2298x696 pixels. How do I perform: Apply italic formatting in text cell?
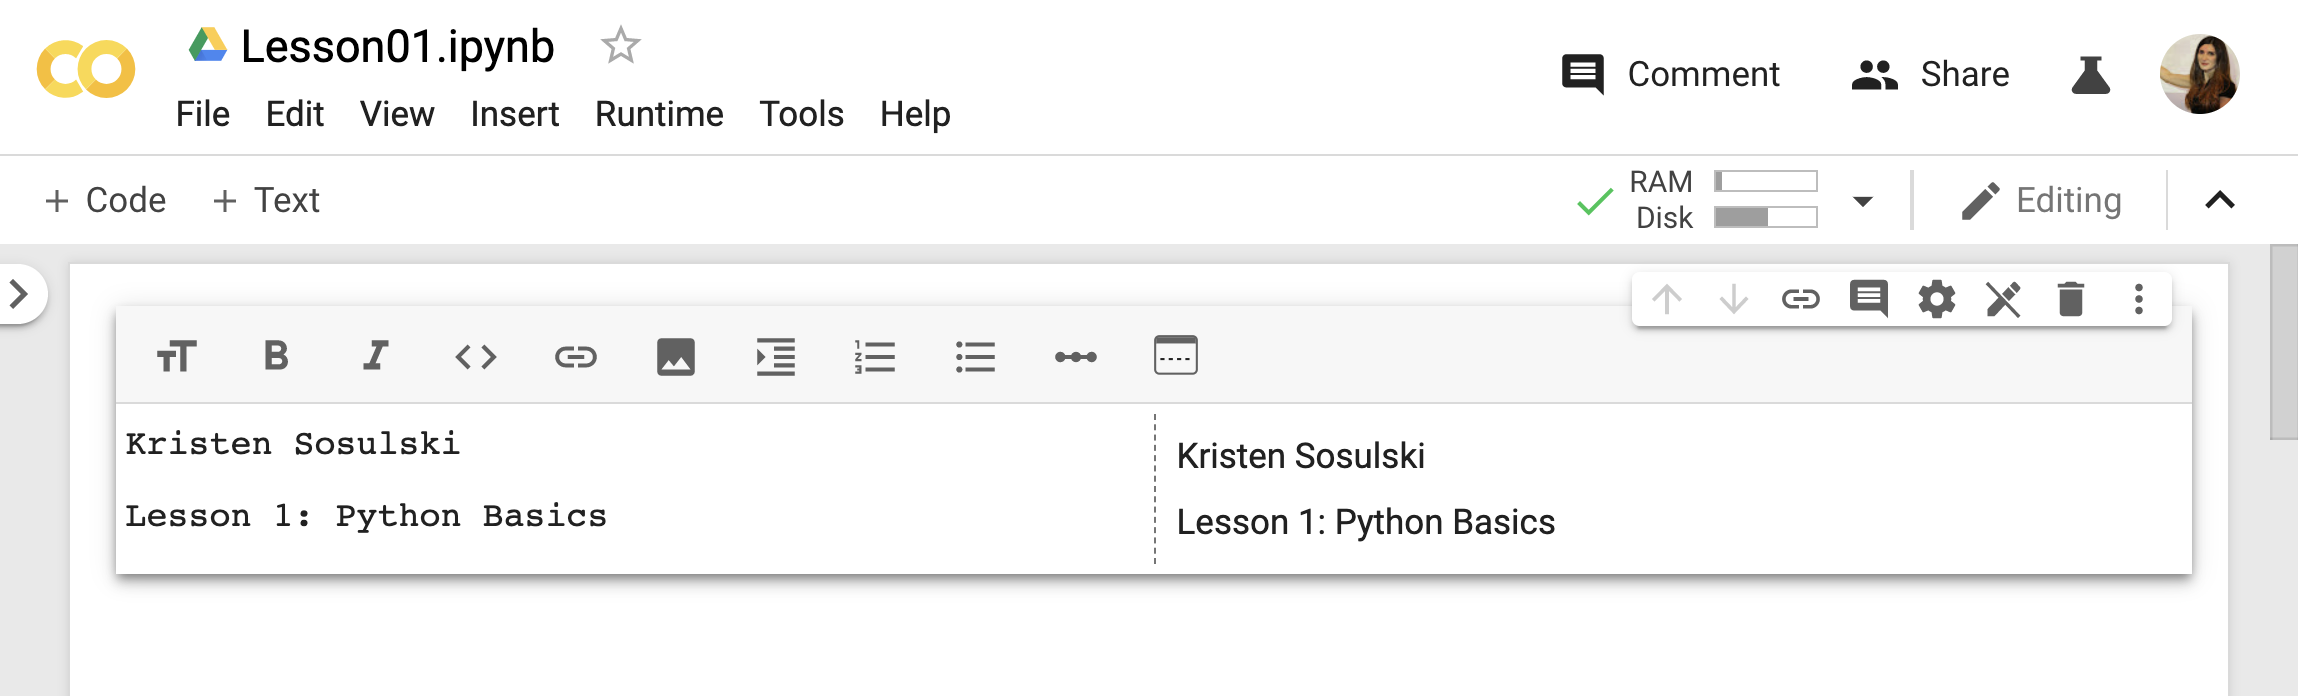[375, 356]
